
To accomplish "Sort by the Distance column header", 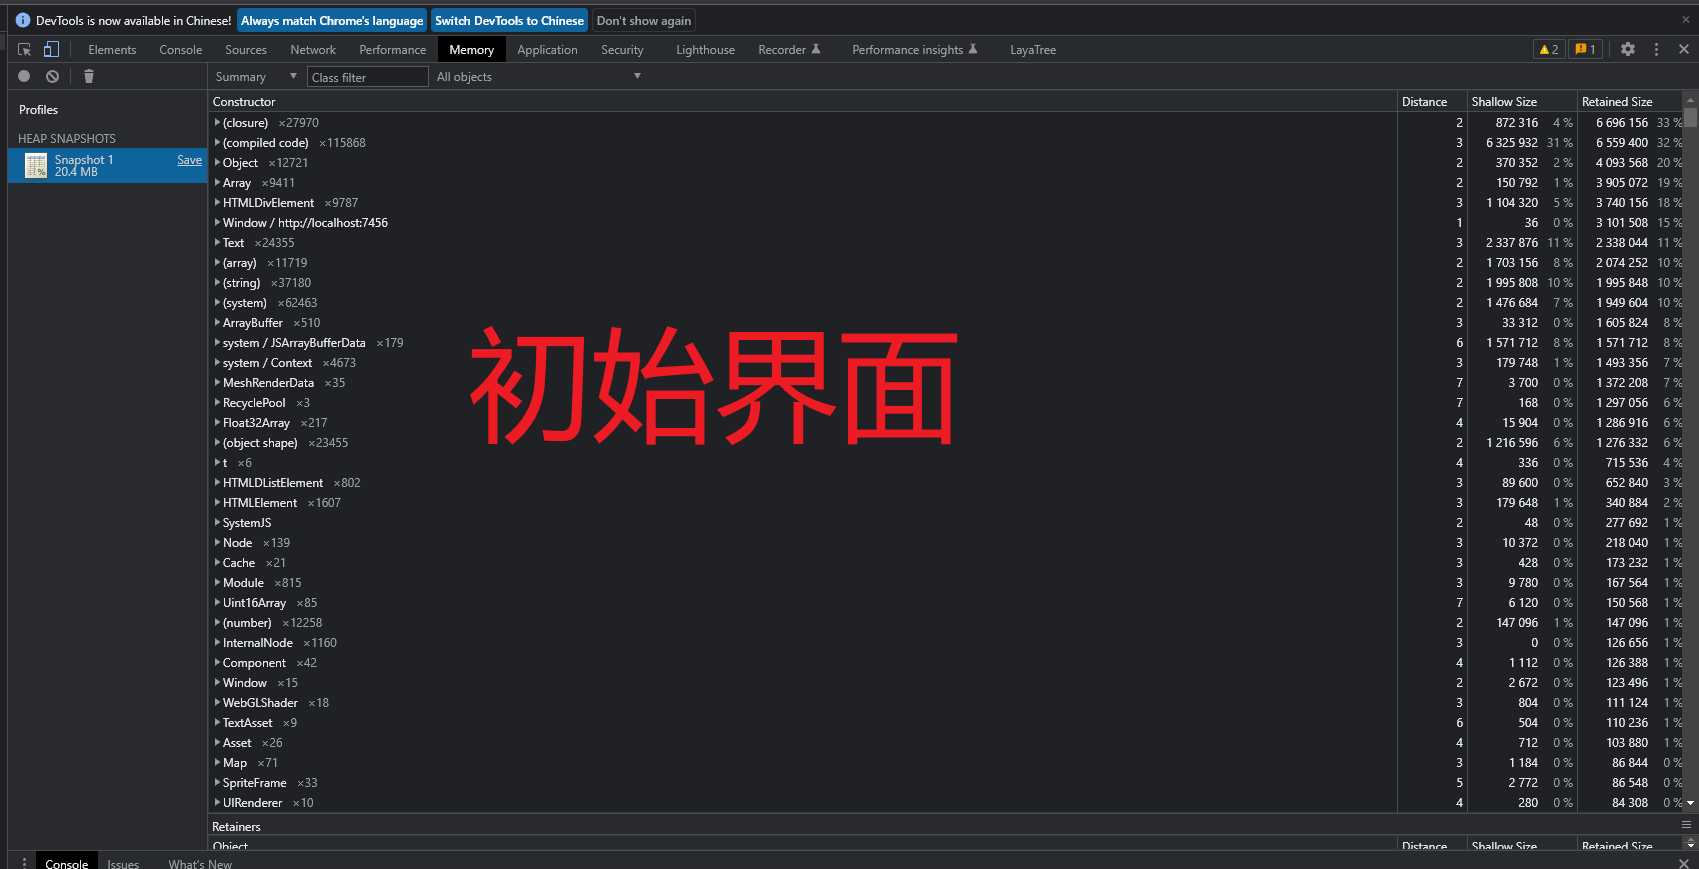I will pos(1432,101).
